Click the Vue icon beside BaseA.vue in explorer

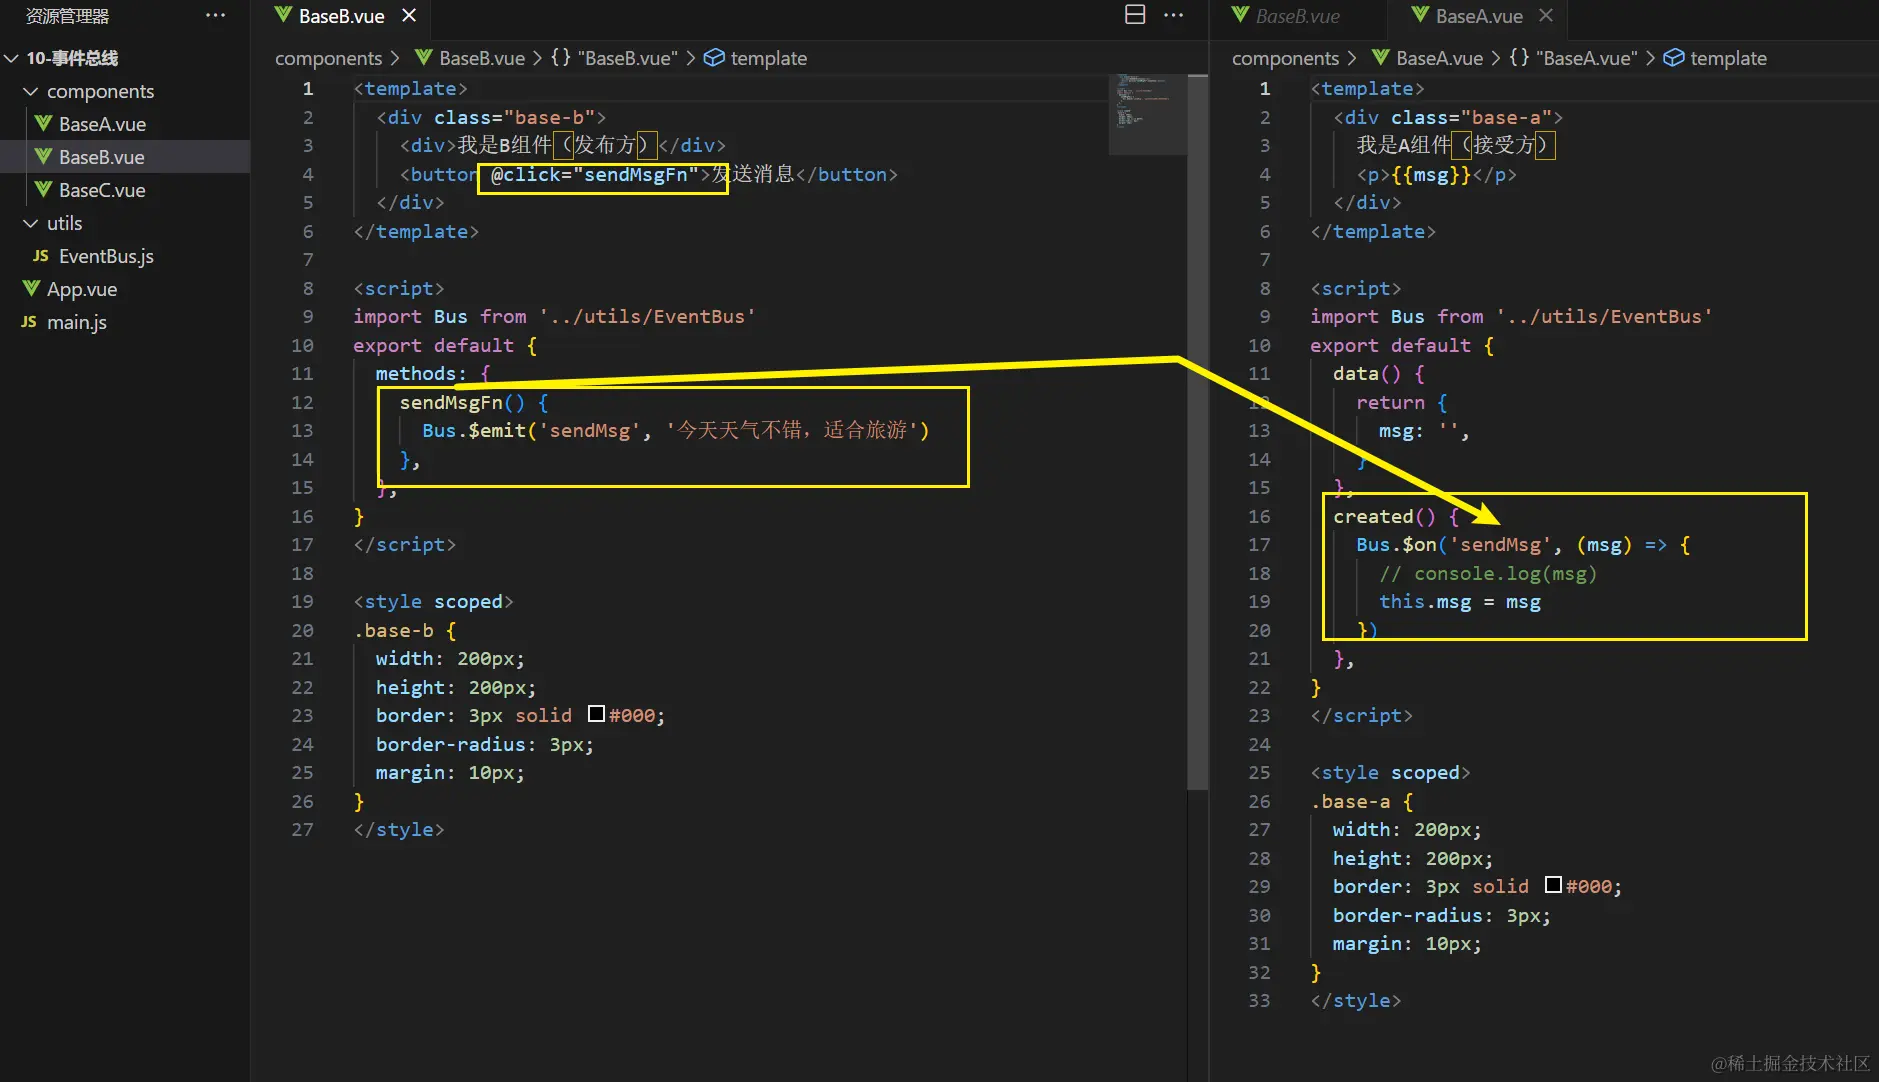(x=43, y=124)
